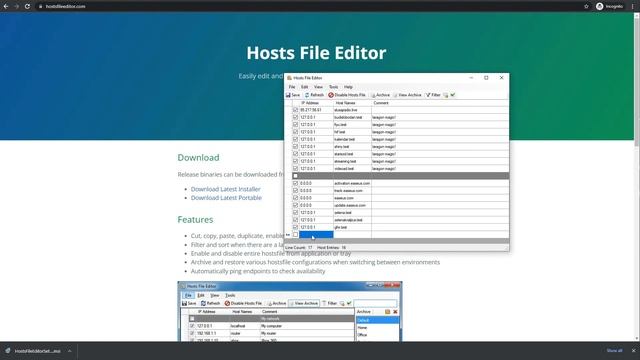Click the small copy icon after Filter
The width and height of the screenshot is (640, 360).
tap(446, 95)
